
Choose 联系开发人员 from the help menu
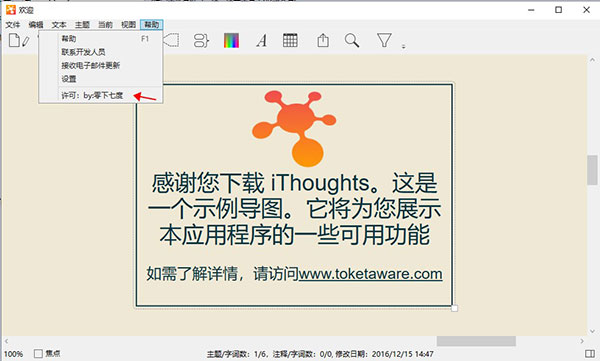point(101,52)
